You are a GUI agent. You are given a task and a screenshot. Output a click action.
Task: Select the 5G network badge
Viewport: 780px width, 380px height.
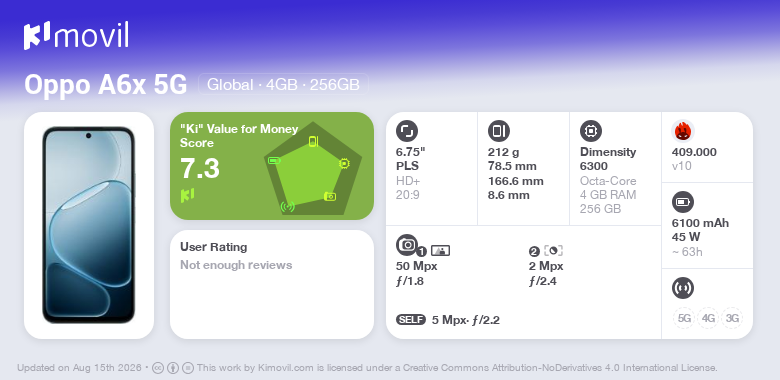pos(684,318)
